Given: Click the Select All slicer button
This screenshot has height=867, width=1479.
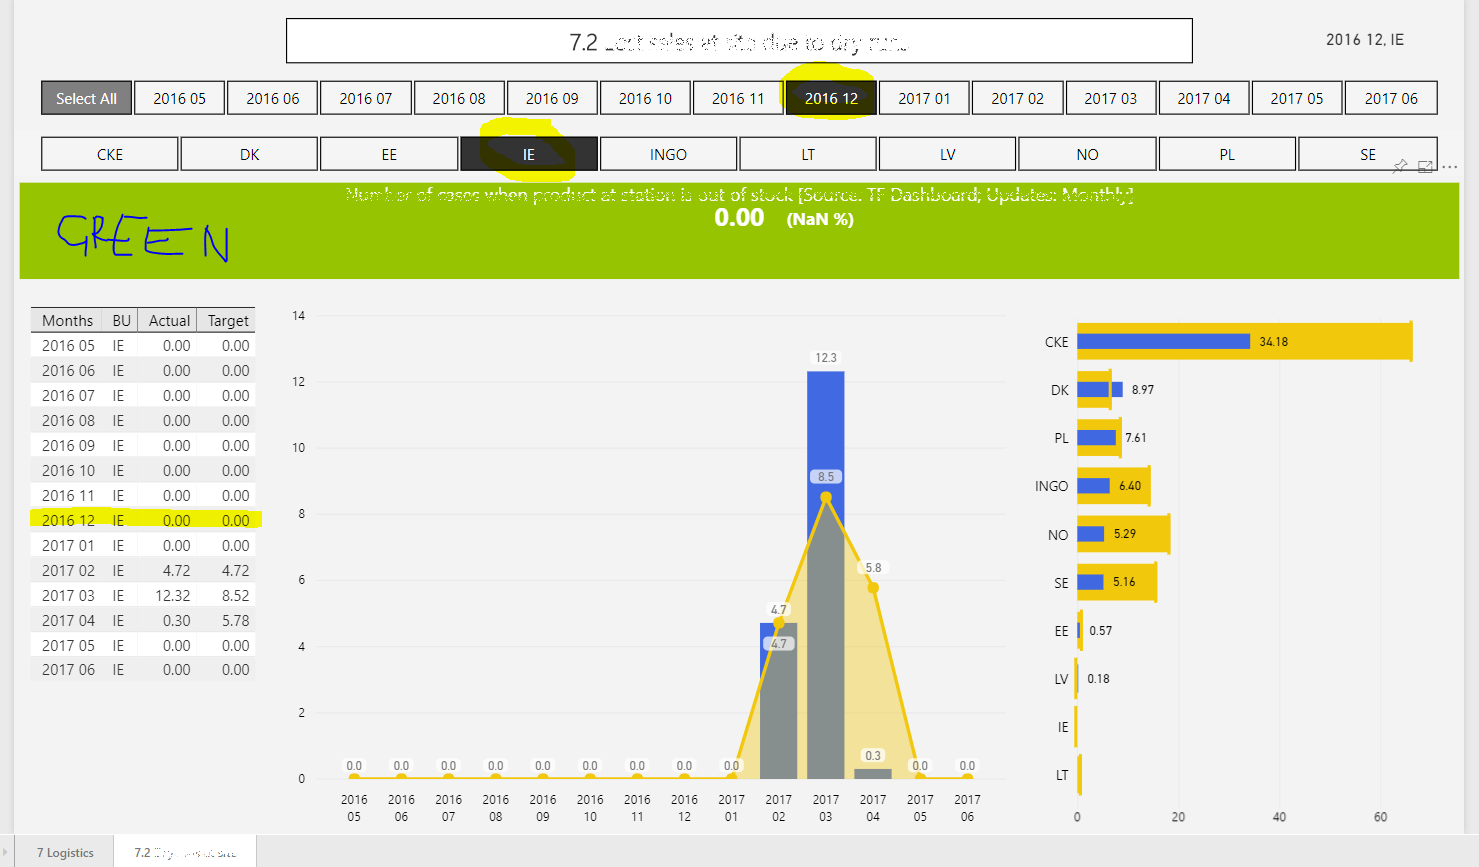Looking at the screenshot, I should tap(86, 98).
